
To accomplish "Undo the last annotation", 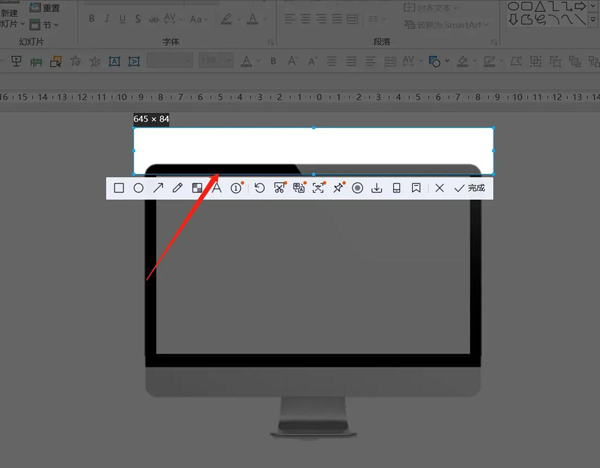I will [x=259, y=188].
